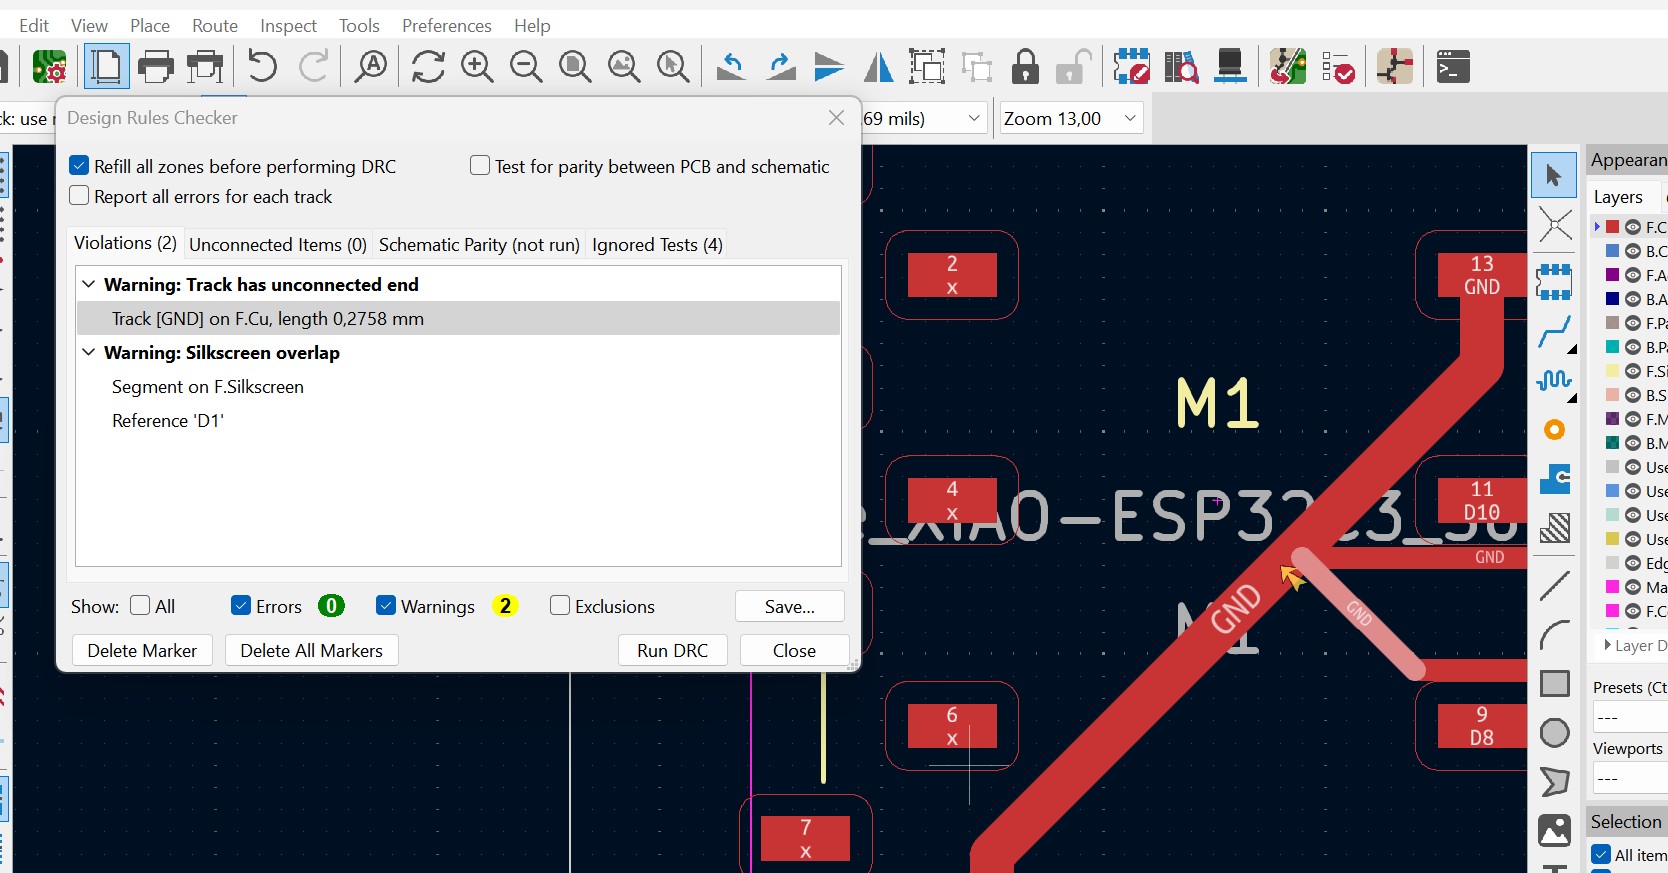Viewport: 1668px width, 873px height.
Task: Switch to the Schematic Parity tab
Action: (479, 245)
